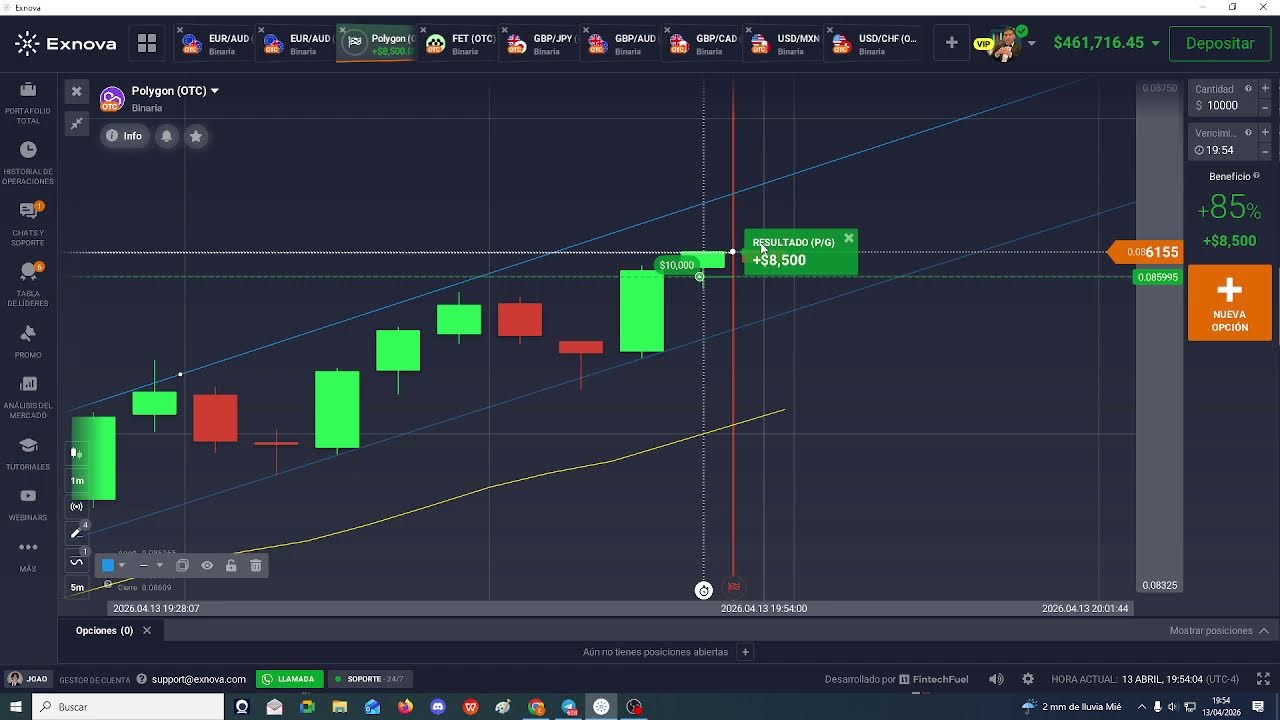Toggle fullscreen mode icon
The width and height of the screenshot is (1280, 720).
pos(1263,679)
